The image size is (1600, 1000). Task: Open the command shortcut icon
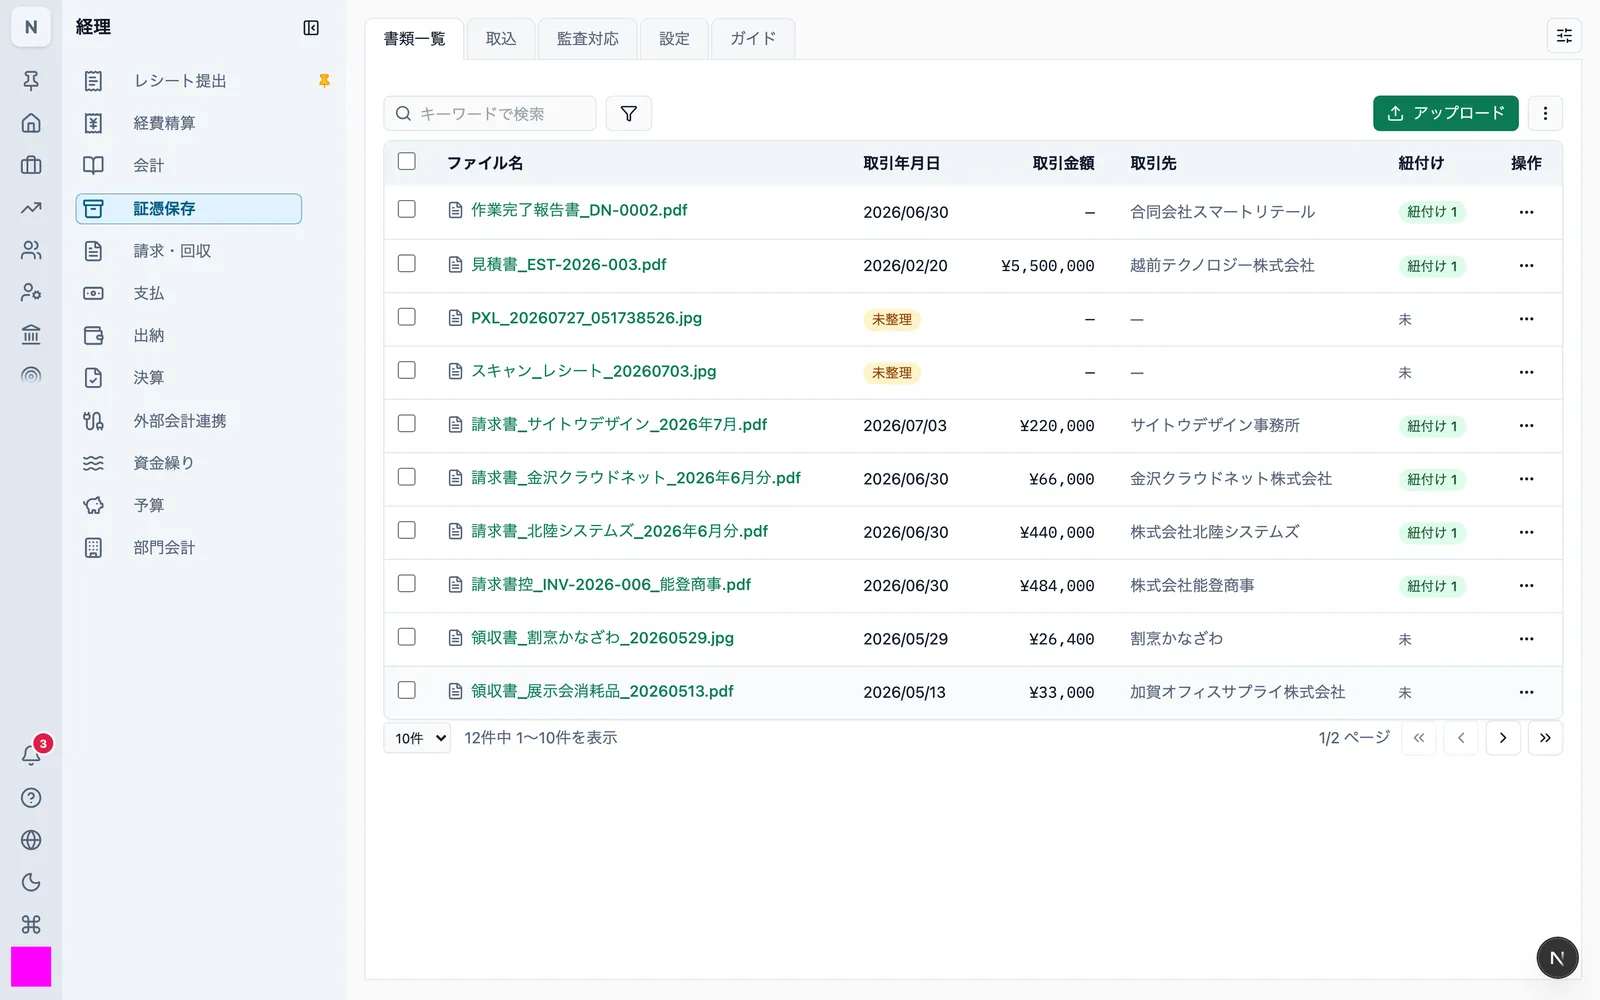(31, 924)
